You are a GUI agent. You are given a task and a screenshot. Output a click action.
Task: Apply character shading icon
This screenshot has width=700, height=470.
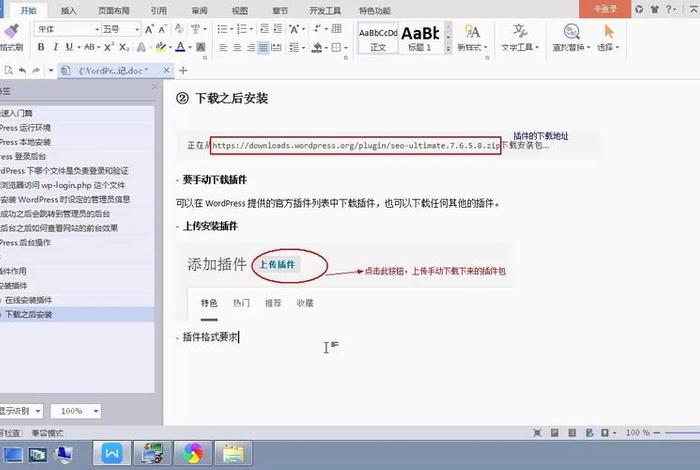point(201,47)
